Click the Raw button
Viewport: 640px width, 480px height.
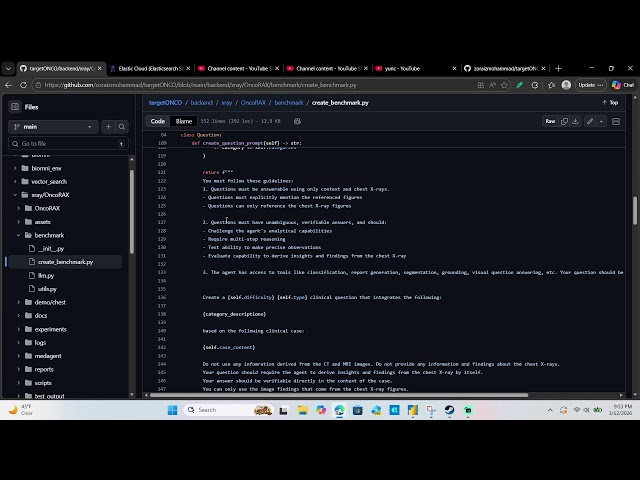click(x=549, y=121)
